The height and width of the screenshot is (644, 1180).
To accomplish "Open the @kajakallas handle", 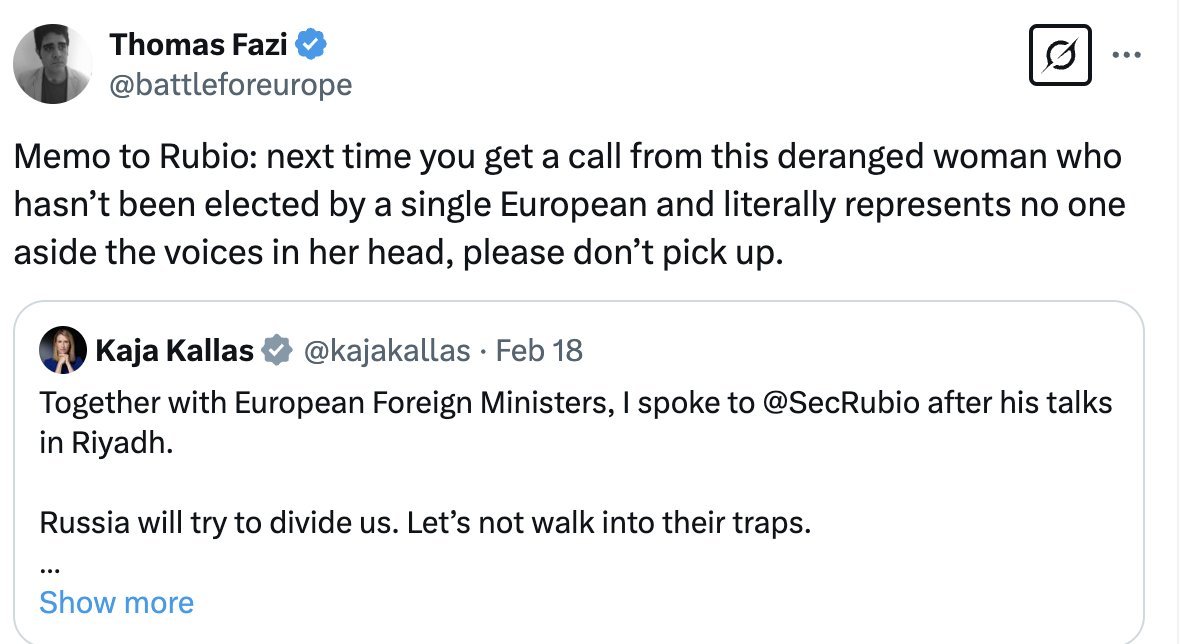I will [386, 351].
